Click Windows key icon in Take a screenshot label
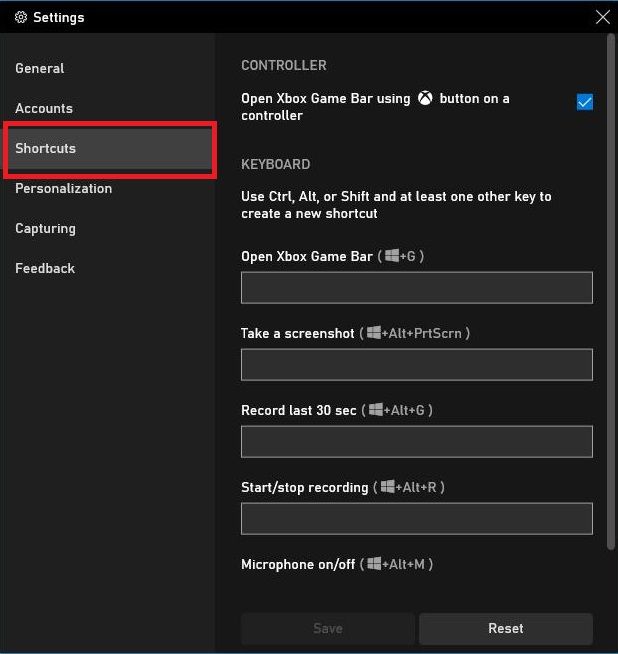The image size is (618, 654). click(x=374, y=333)
